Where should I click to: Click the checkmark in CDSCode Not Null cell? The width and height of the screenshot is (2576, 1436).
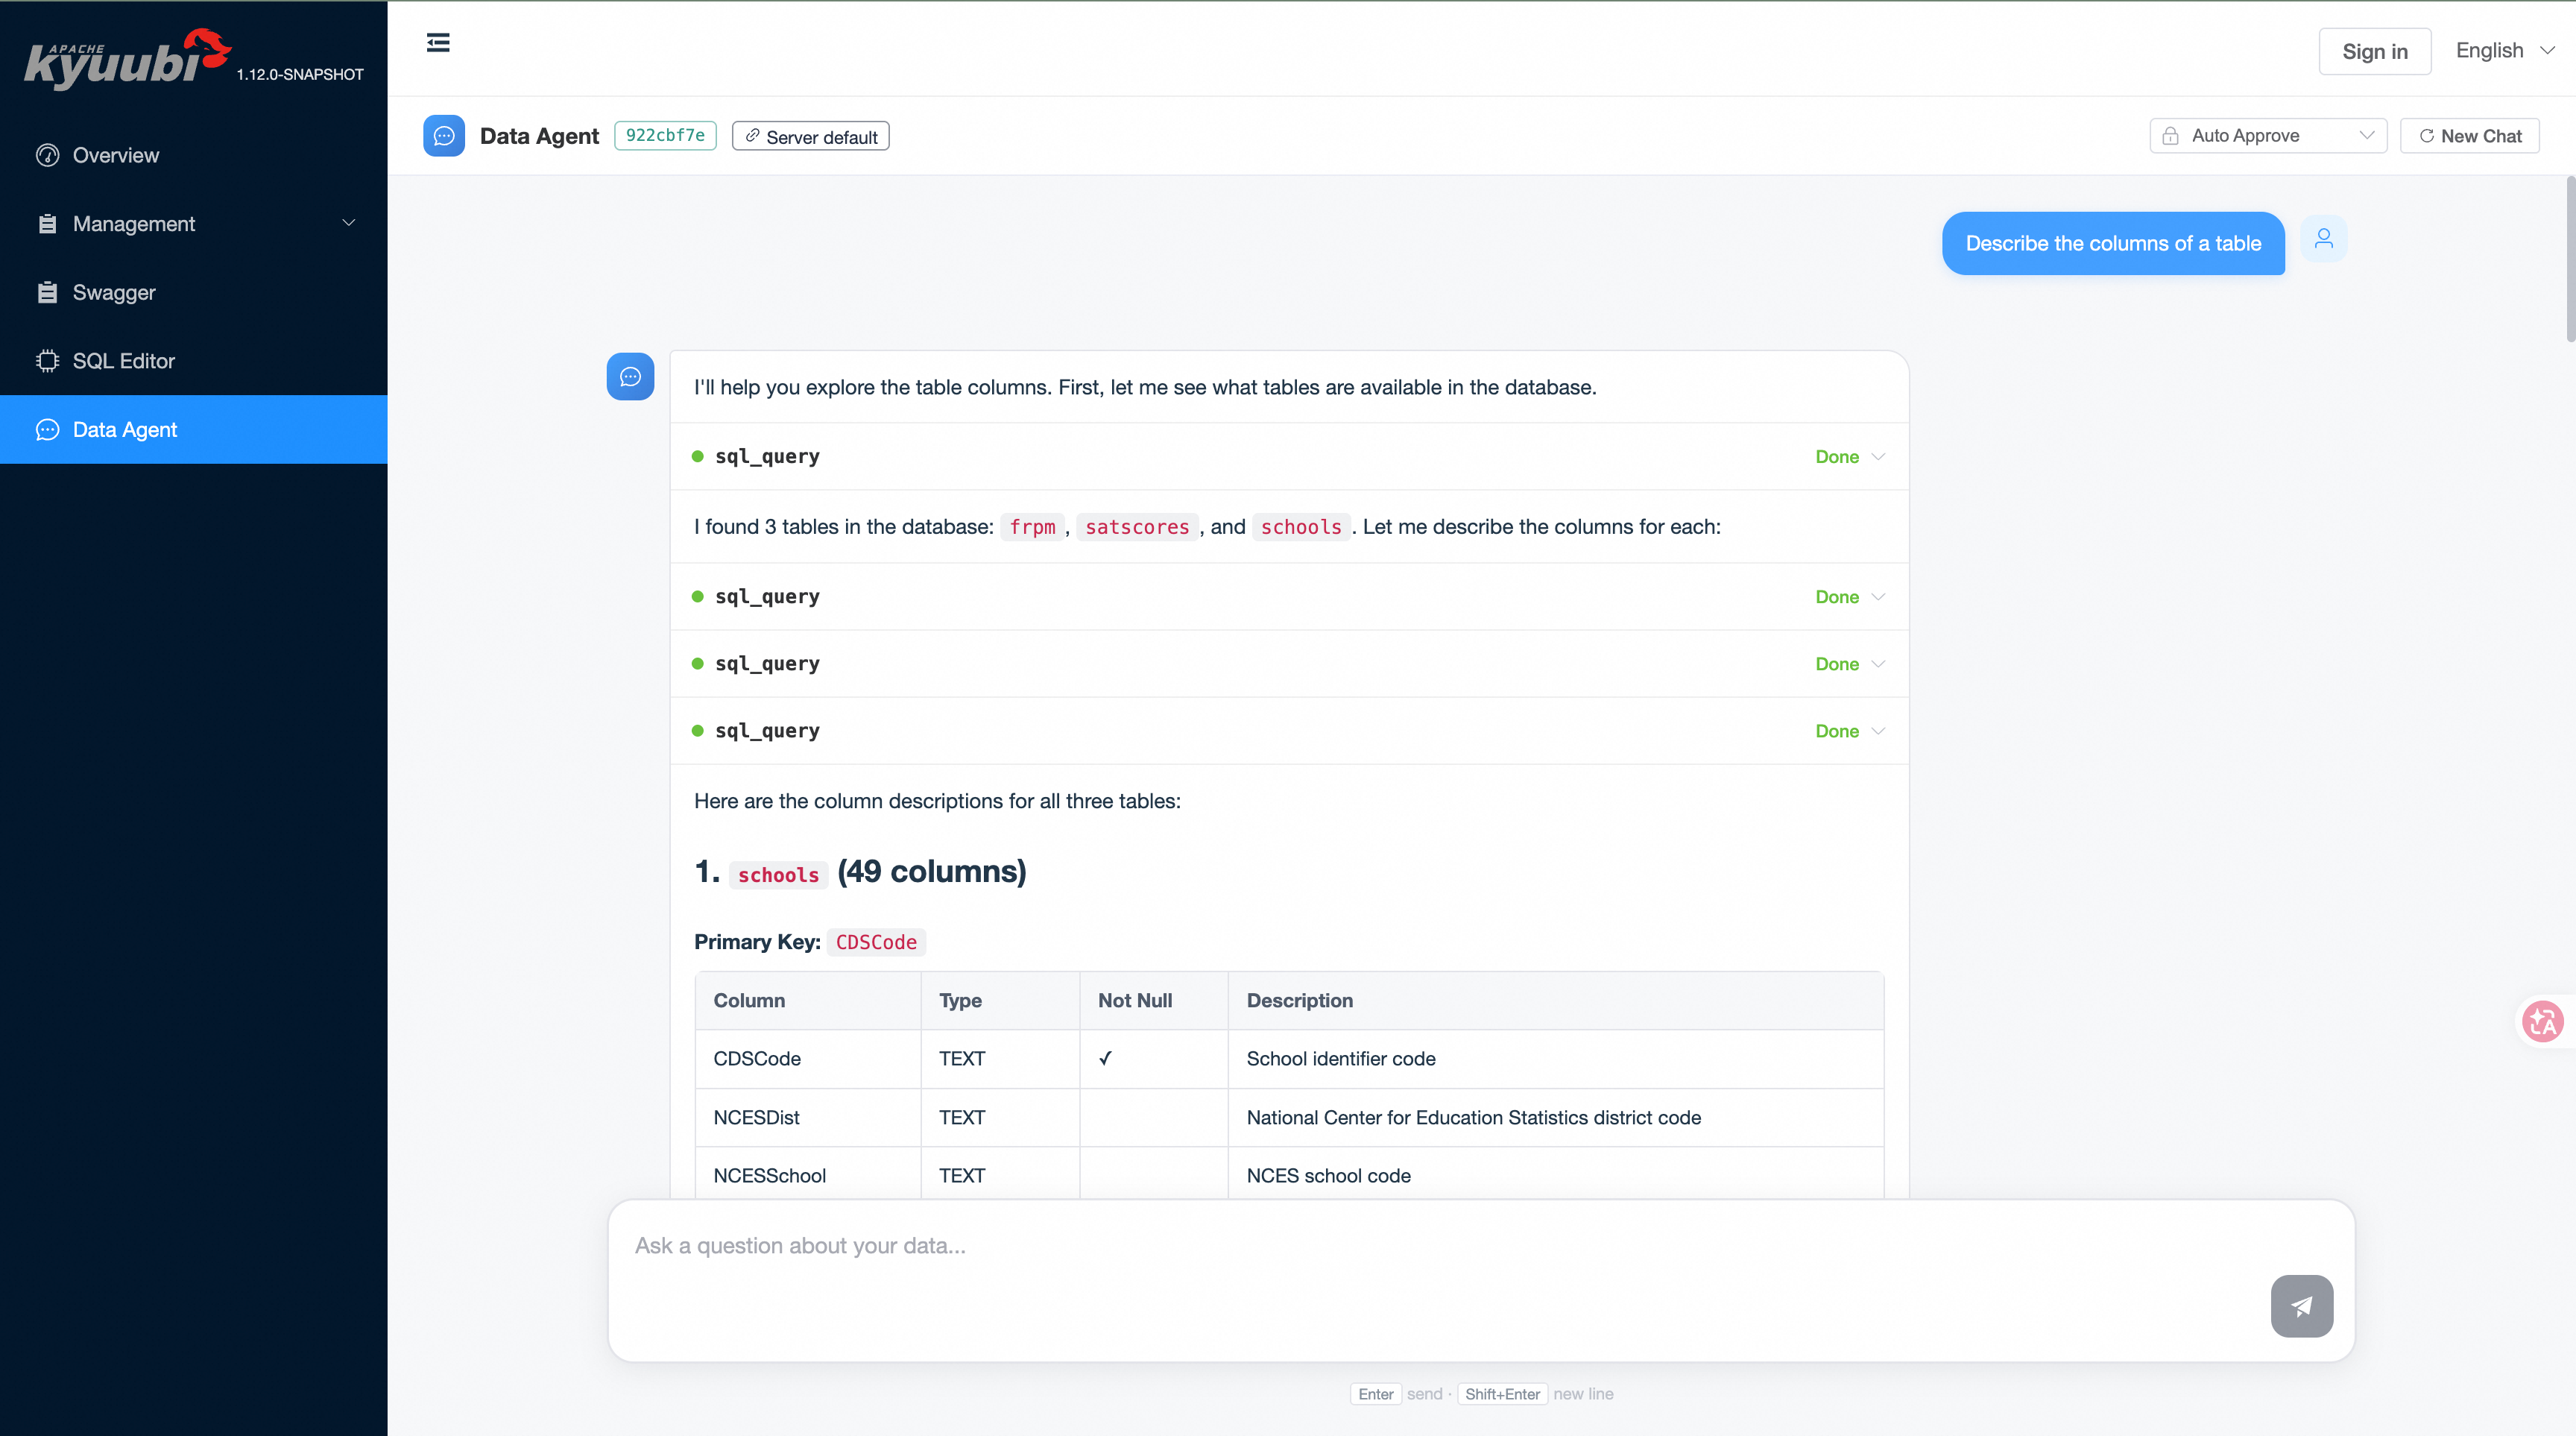point(1105,1058)
